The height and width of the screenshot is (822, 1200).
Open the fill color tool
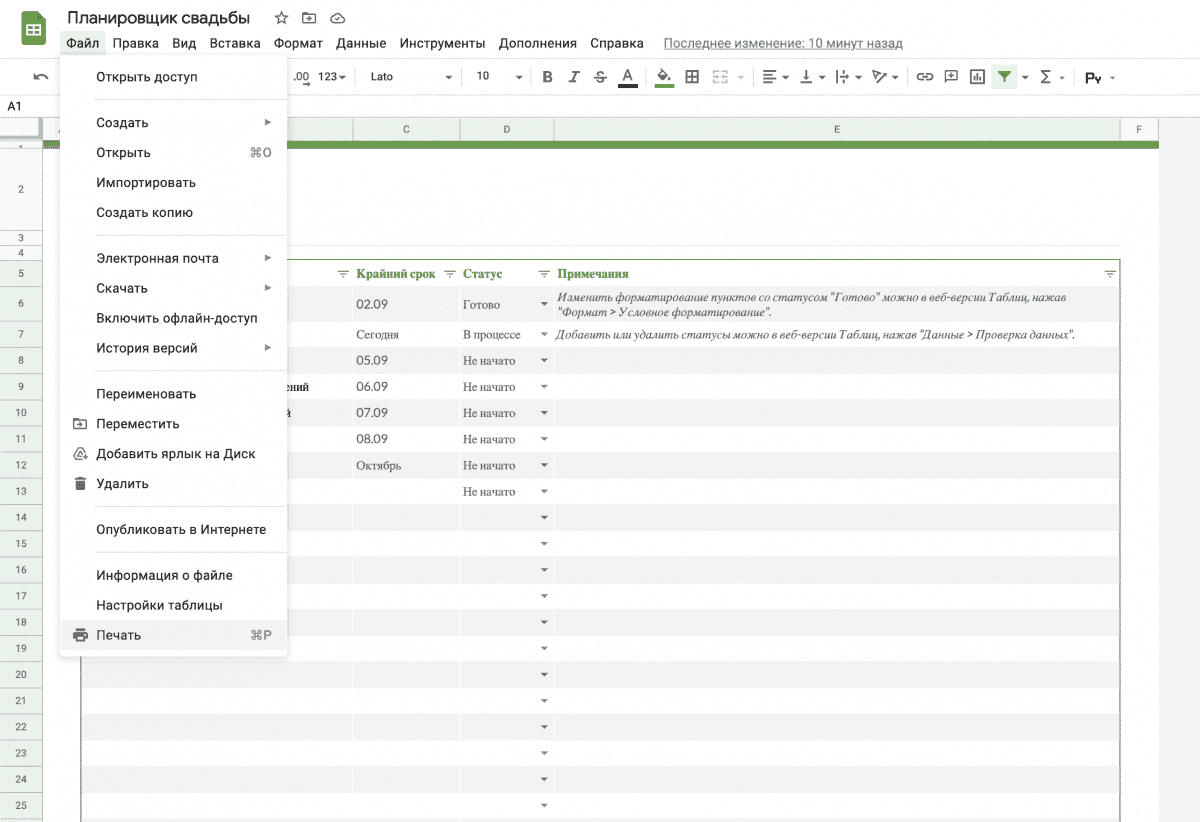663,76
